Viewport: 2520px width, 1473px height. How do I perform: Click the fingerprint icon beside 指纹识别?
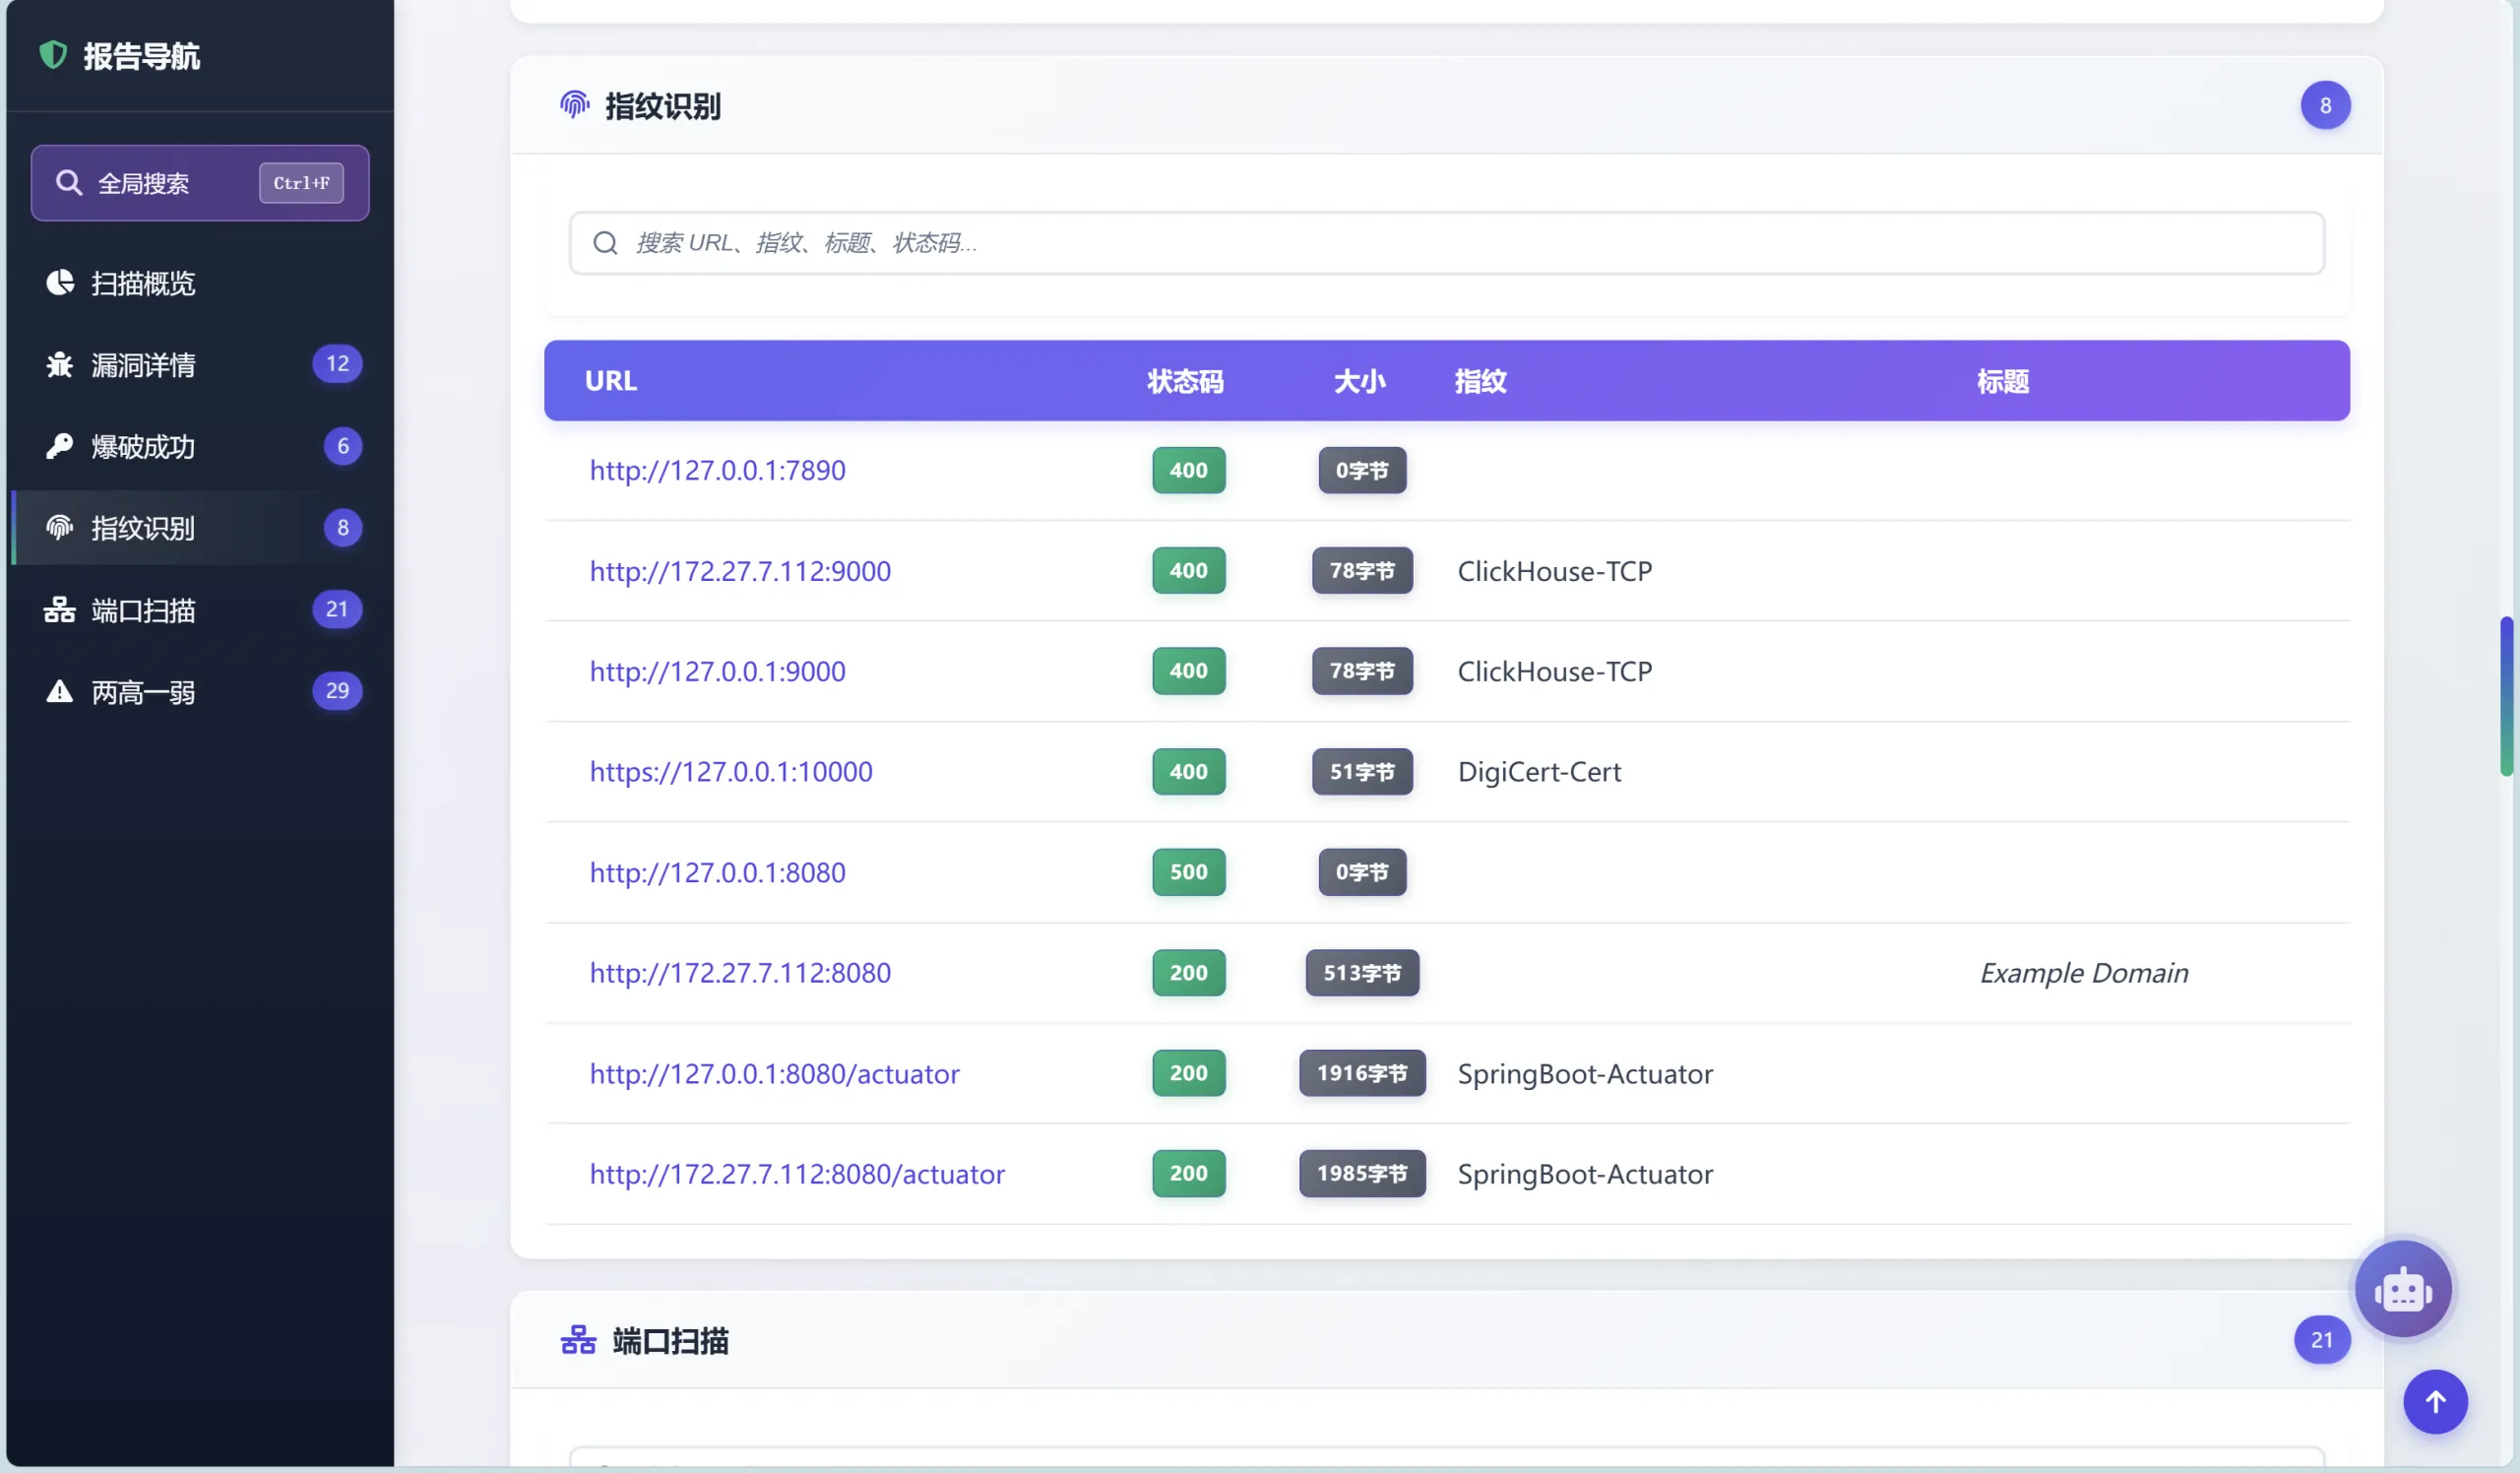[x=59, y=528]
